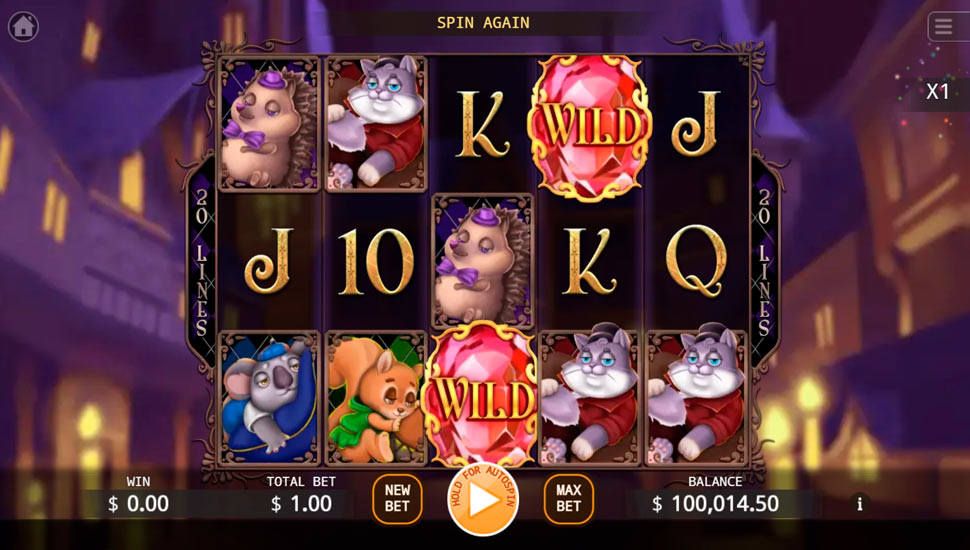Click the home icon
The height and width of the screenshot is (550, 970).
[x=24, y=27]
